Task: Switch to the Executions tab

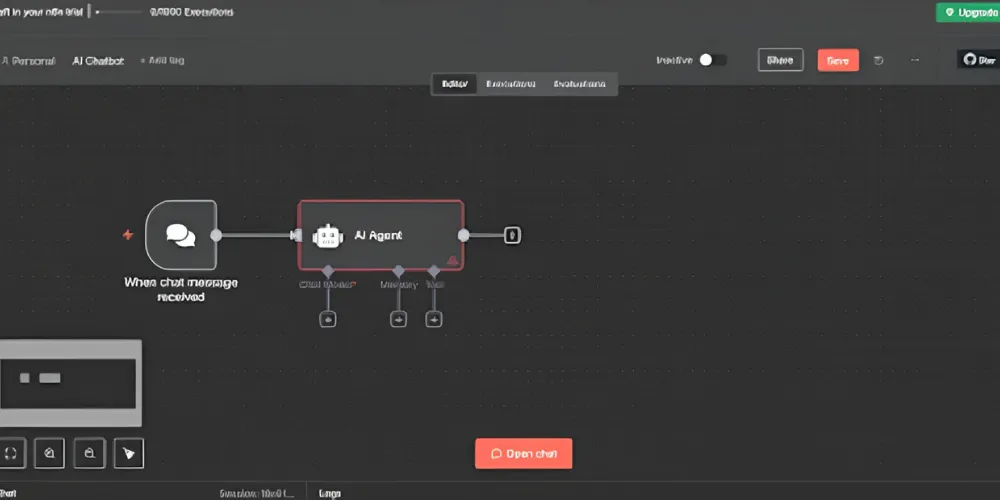Action: pyautogui.click(x=510, y=84)
